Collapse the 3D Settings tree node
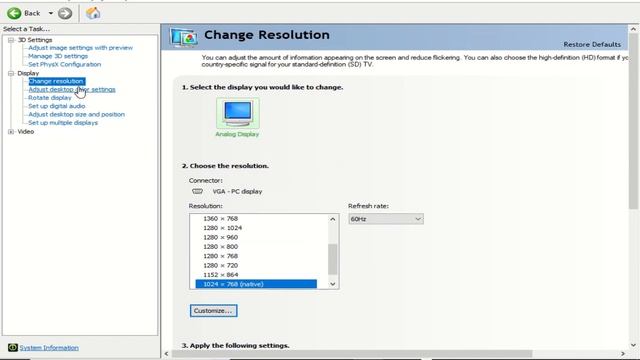The image size is (640, 360). 11,40
